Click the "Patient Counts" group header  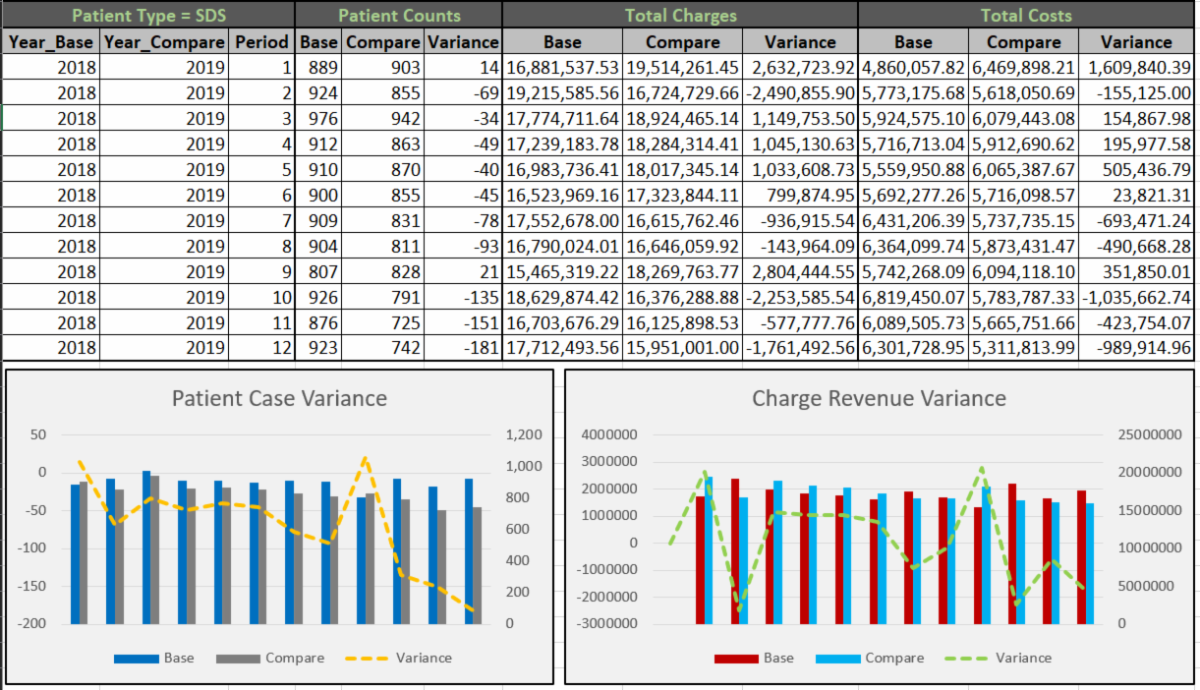click(x=399, y=15)
